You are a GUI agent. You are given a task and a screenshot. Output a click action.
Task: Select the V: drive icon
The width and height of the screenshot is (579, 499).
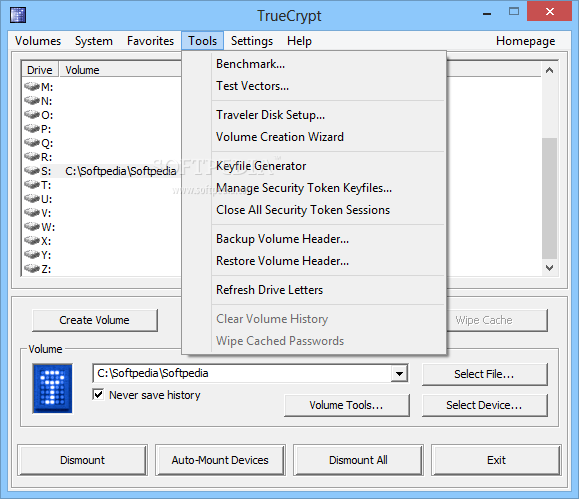32,213
